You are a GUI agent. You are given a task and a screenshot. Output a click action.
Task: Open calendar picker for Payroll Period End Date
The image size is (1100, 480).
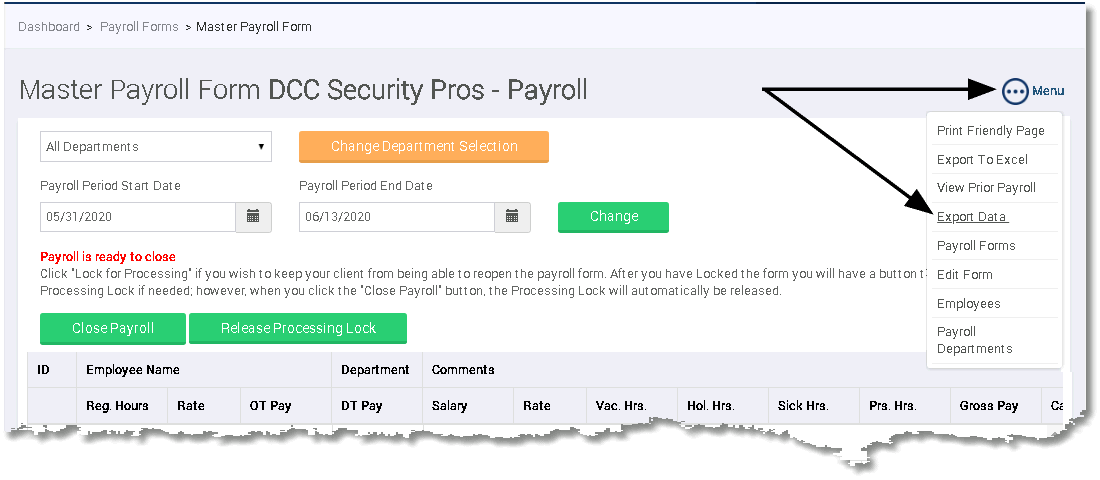coord(512,217)
